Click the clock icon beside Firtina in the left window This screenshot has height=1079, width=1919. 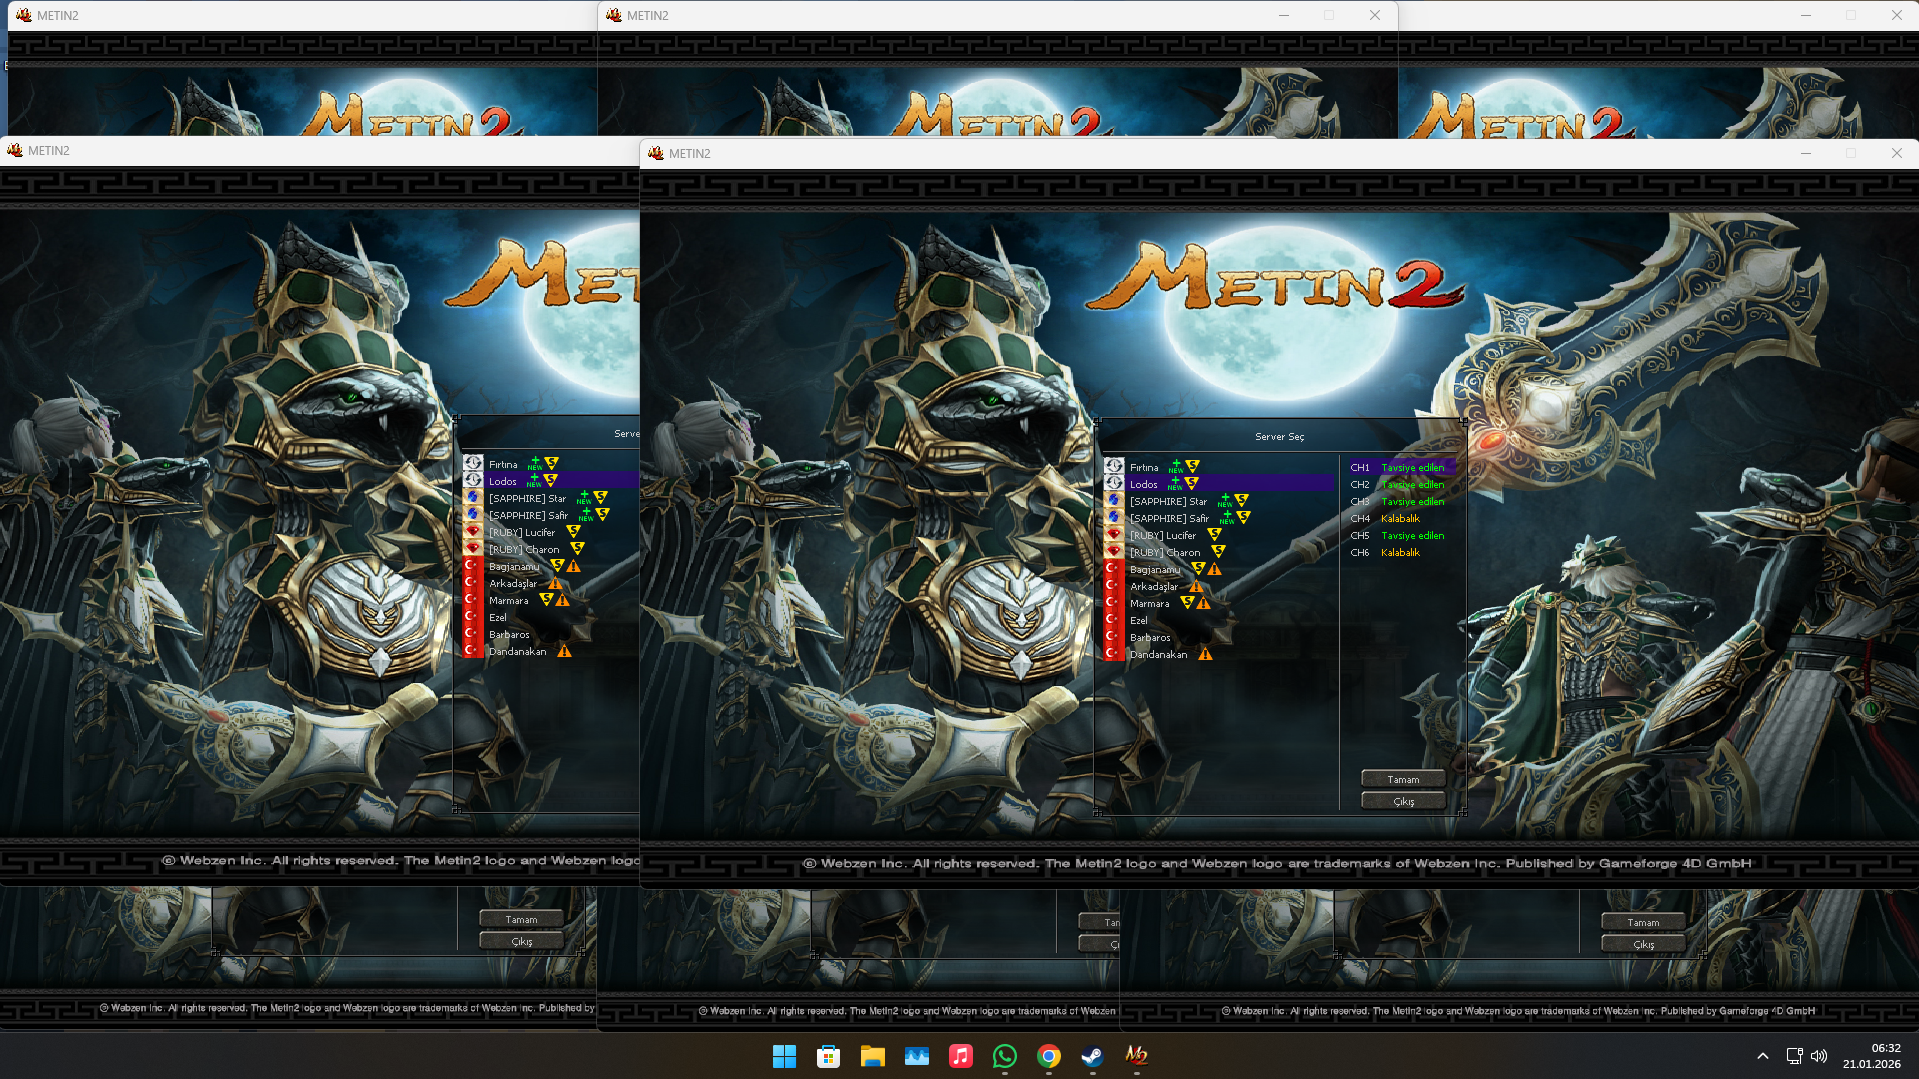click(473, 464)
